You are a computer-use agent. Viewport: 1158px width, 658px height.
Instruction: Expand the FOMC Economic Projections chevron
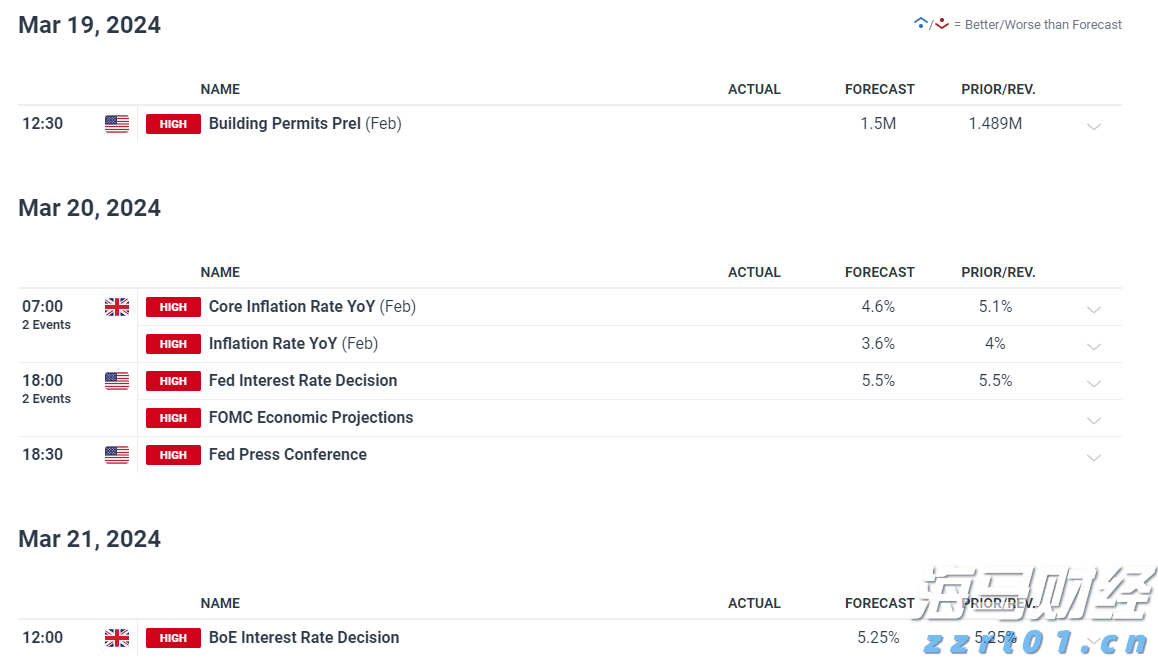coord(1094,420)
